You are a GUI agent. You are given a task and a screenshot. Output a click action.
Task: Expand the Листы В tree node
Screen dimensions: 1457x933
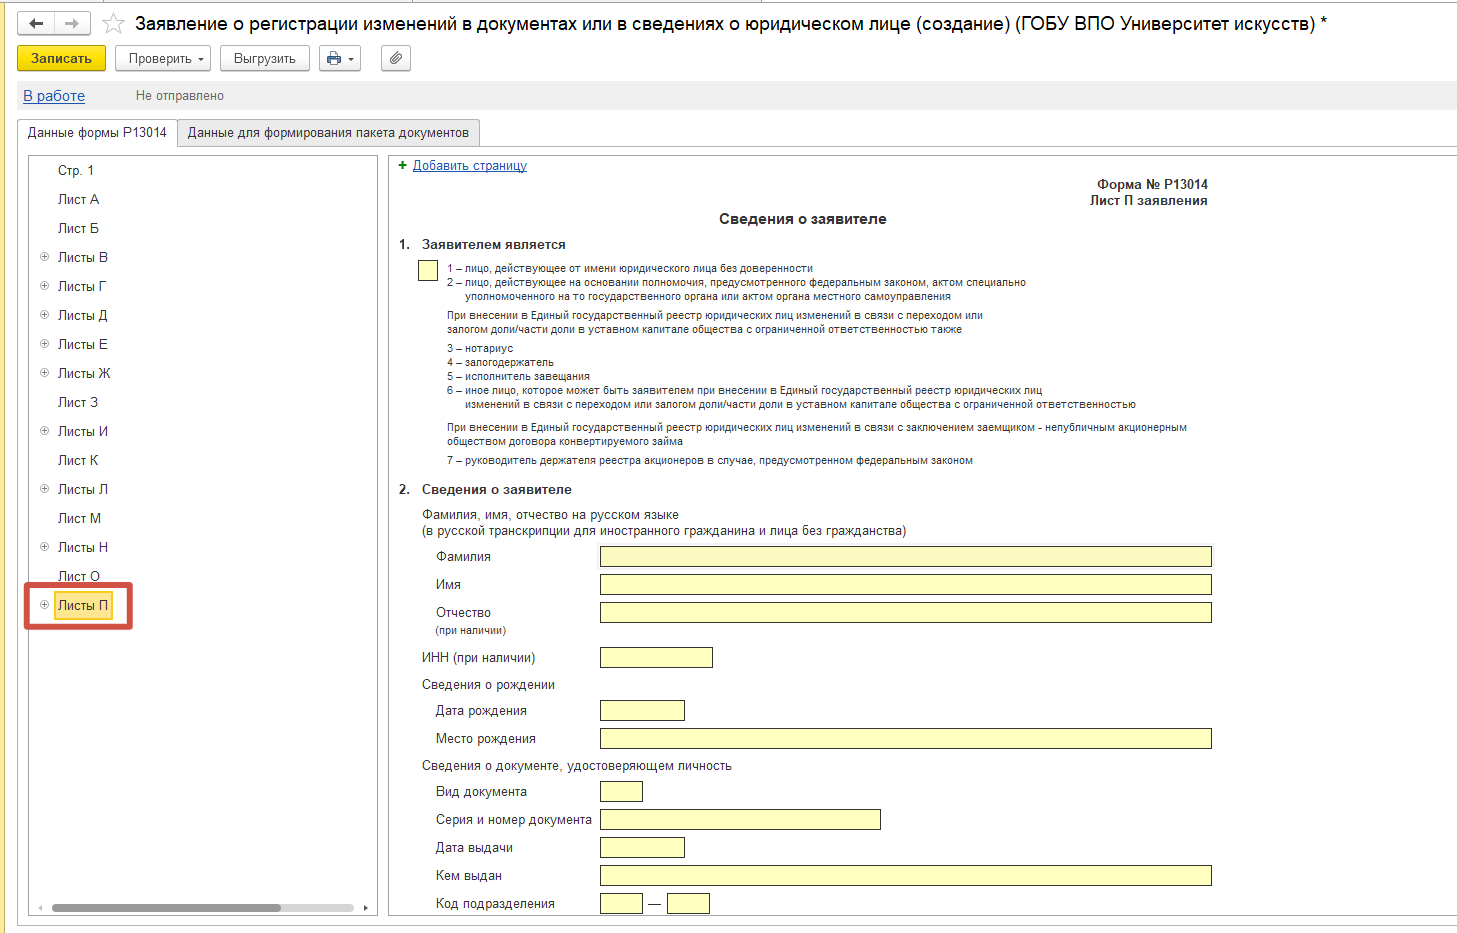click(44, 257)
